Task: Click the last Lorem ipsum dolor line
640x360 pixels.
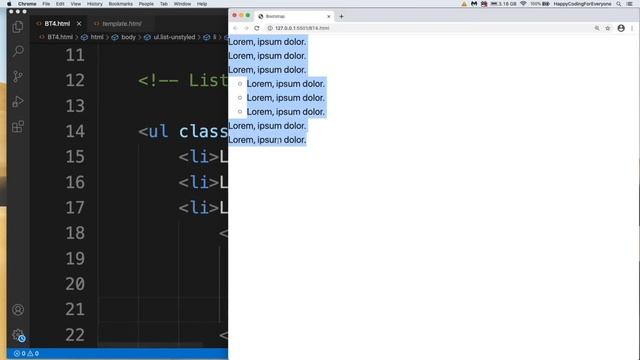Action: [x=267, y=140]
